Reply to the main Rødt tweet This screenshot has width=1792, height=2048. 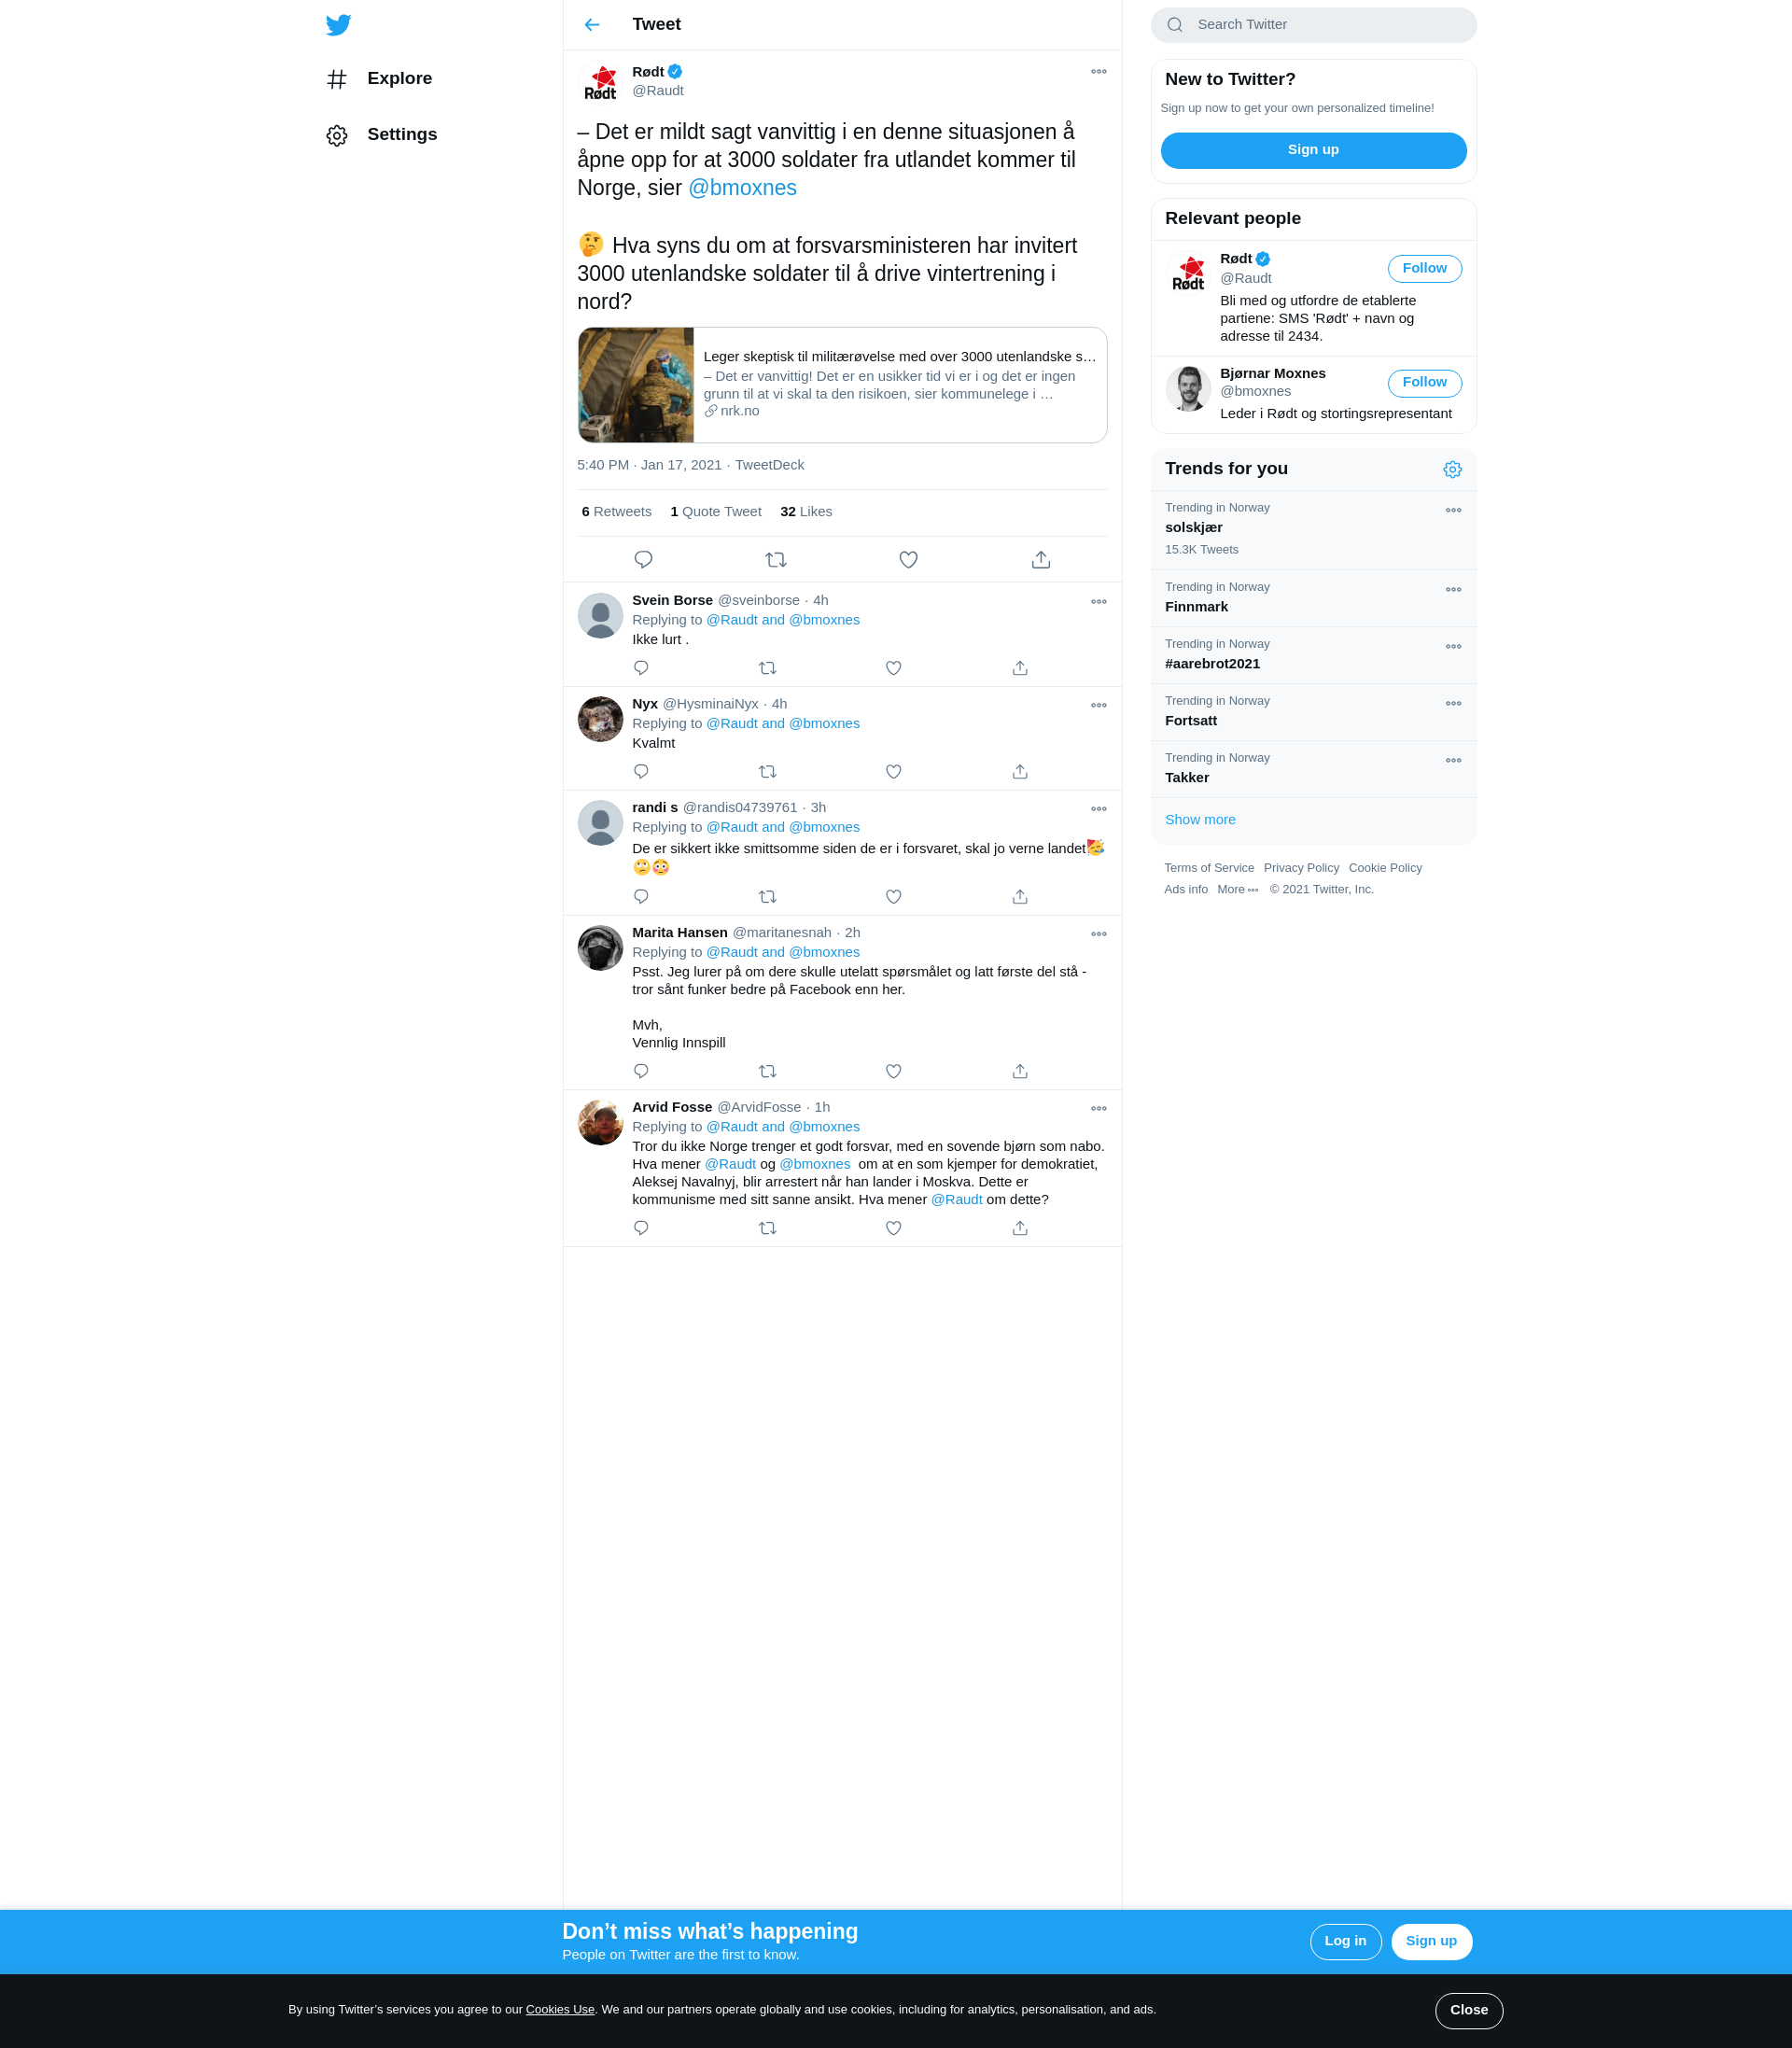point(643,560)
